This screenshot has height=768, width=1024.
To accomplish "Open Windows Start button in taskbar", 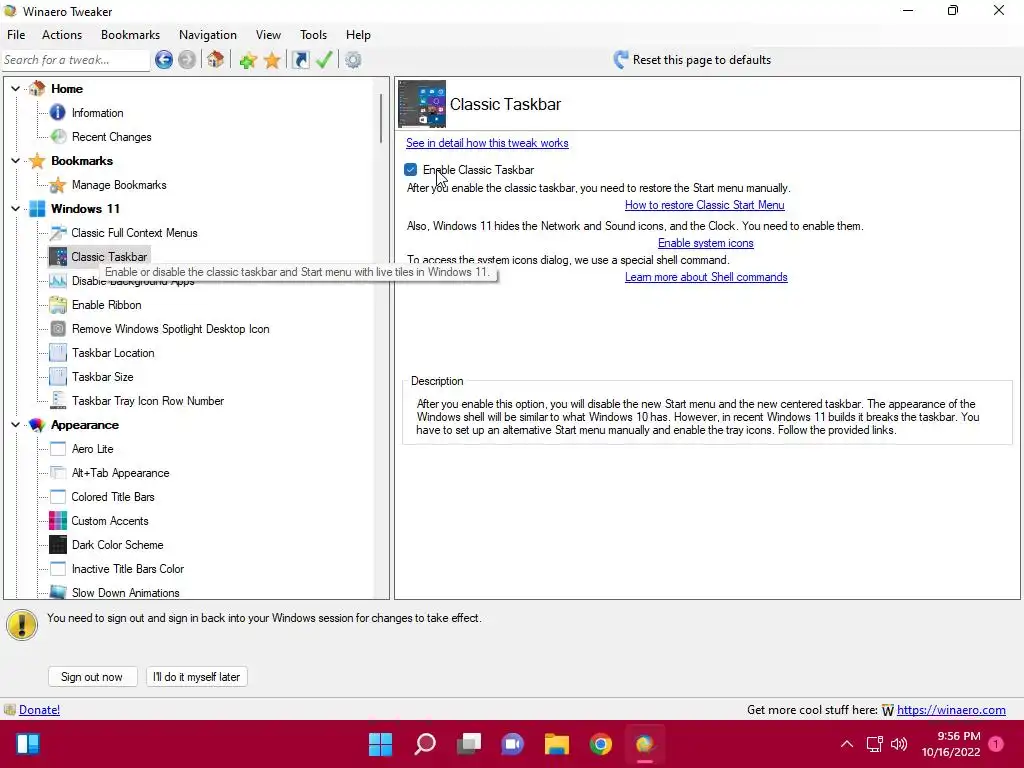I will pyautogui.click(x=380, y=744).
